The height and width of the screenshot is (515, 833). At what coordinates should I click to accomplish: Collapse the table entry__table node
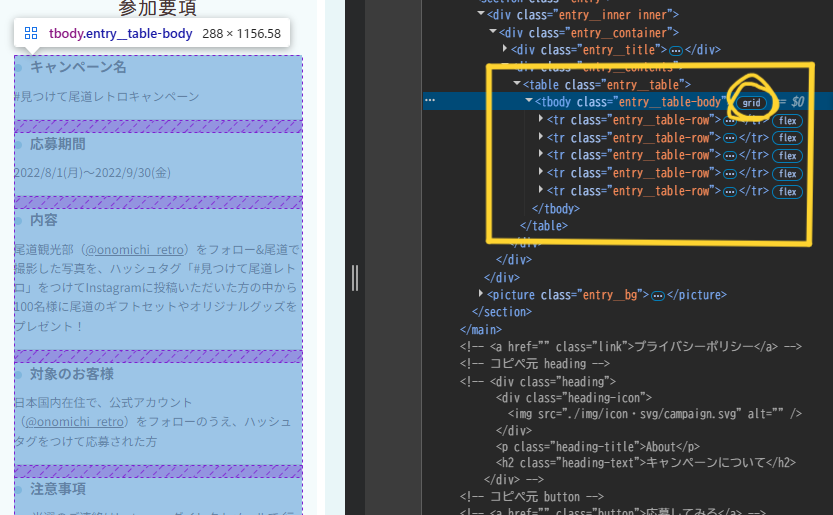click(x=517, y=84)
